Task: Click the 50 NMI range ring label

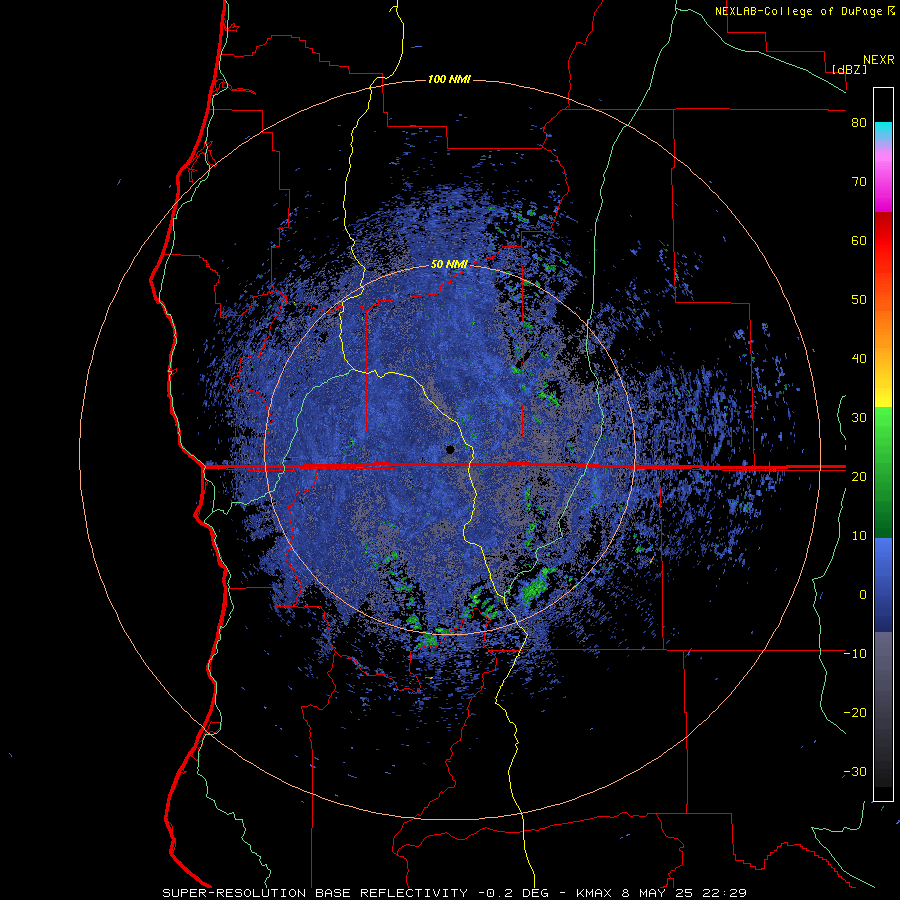Action: [x=449, y=265]
